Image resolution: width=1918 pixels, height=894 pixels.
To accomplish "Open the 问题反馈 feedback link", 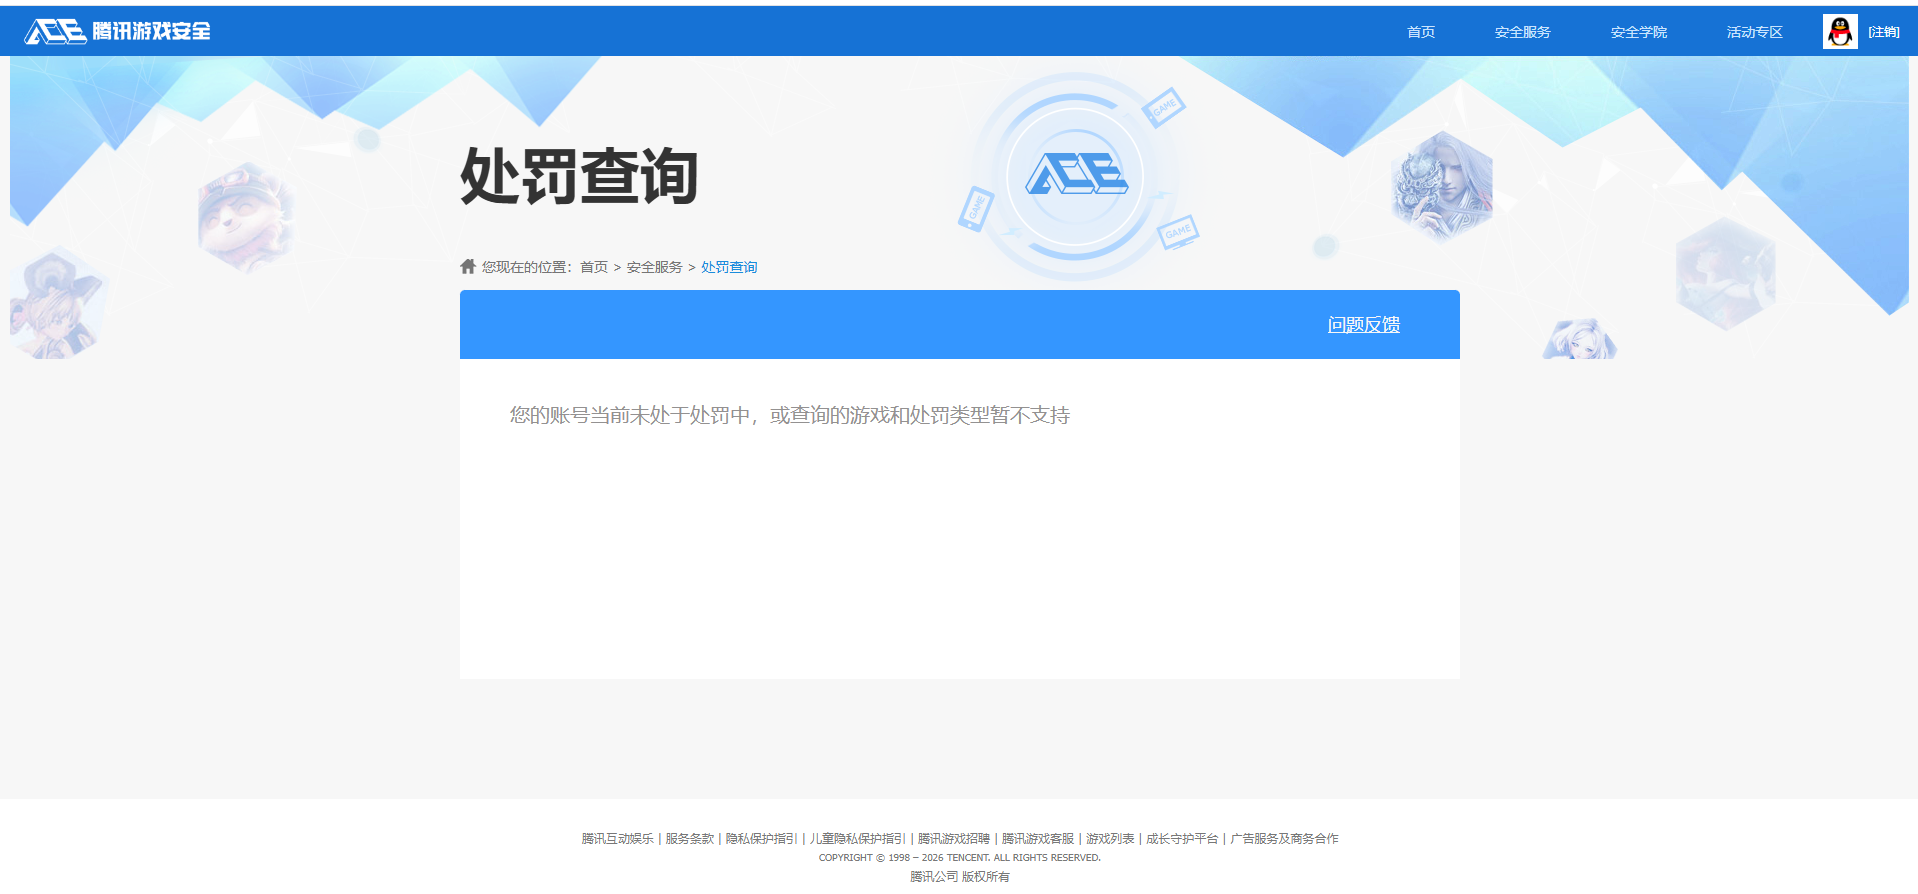I will click(1364, 325).
